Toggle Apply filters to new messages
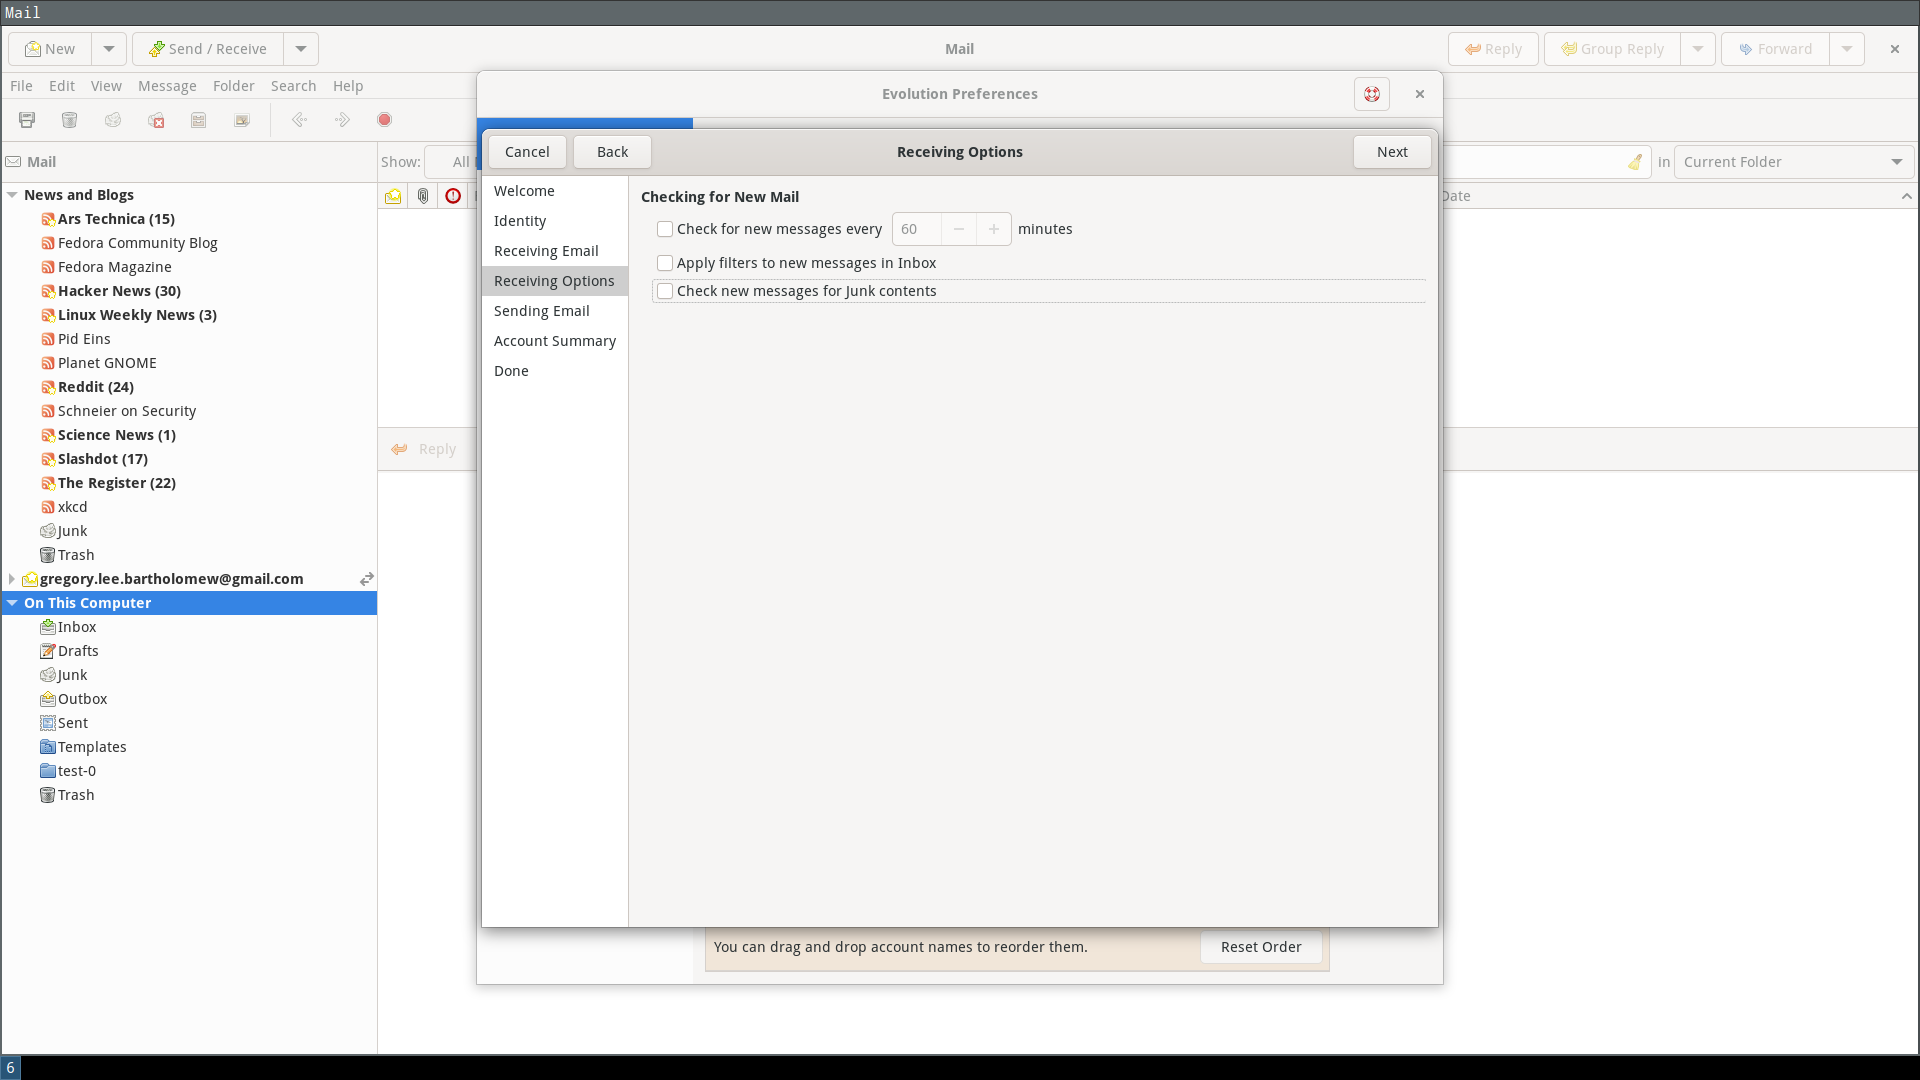The image size is (1920, 1080). pos(665,263)
